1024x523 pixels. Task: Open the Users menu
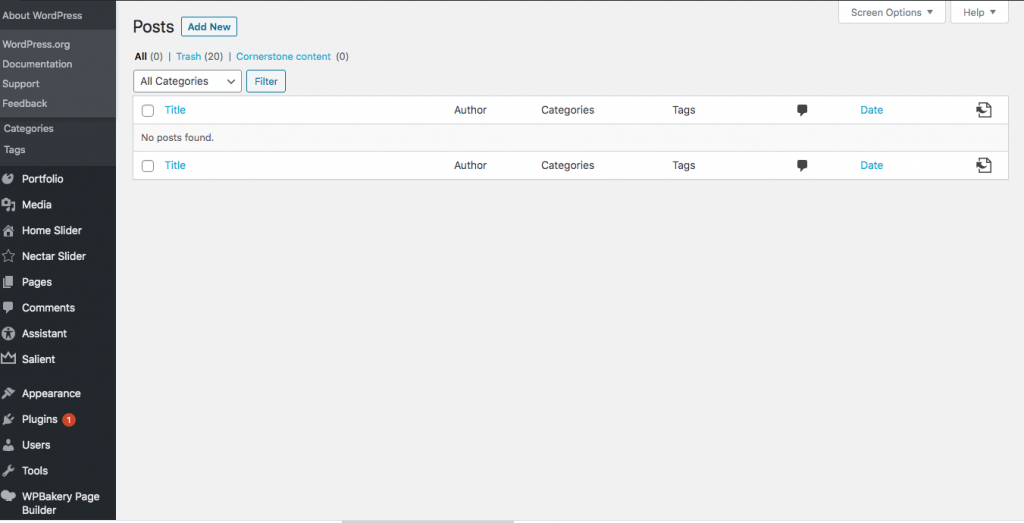(x=36, y=445)
